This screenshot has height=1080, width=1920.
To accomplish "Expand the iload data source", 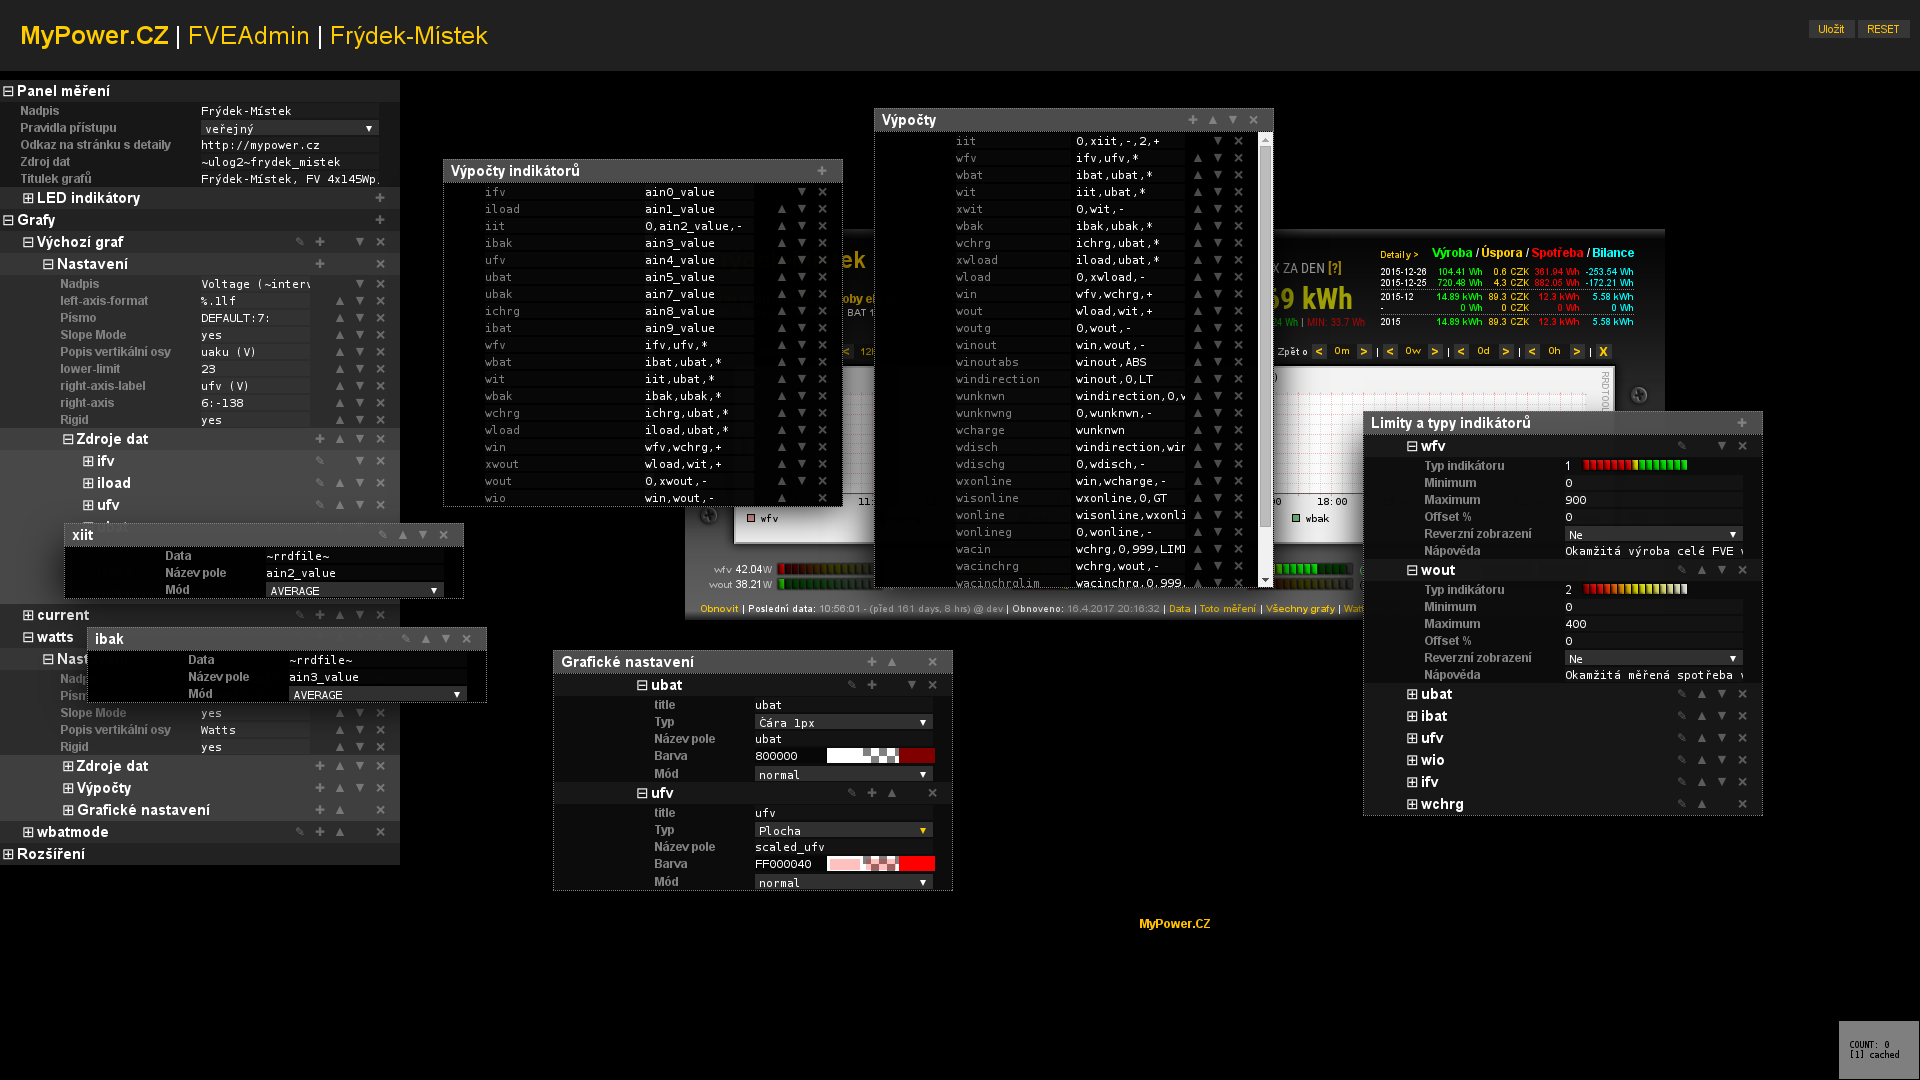I will click(88, 483).
